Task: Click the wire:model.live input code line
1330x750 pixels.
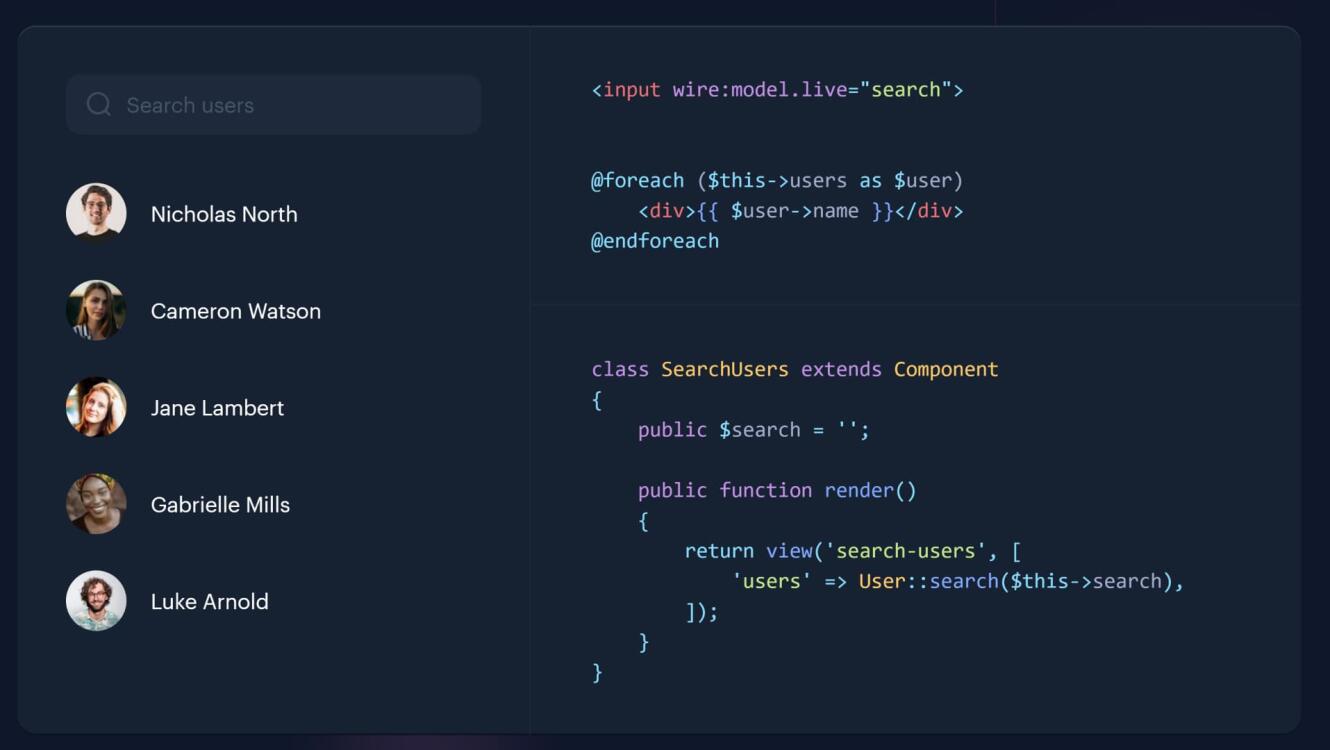Action: coord(777,90)
